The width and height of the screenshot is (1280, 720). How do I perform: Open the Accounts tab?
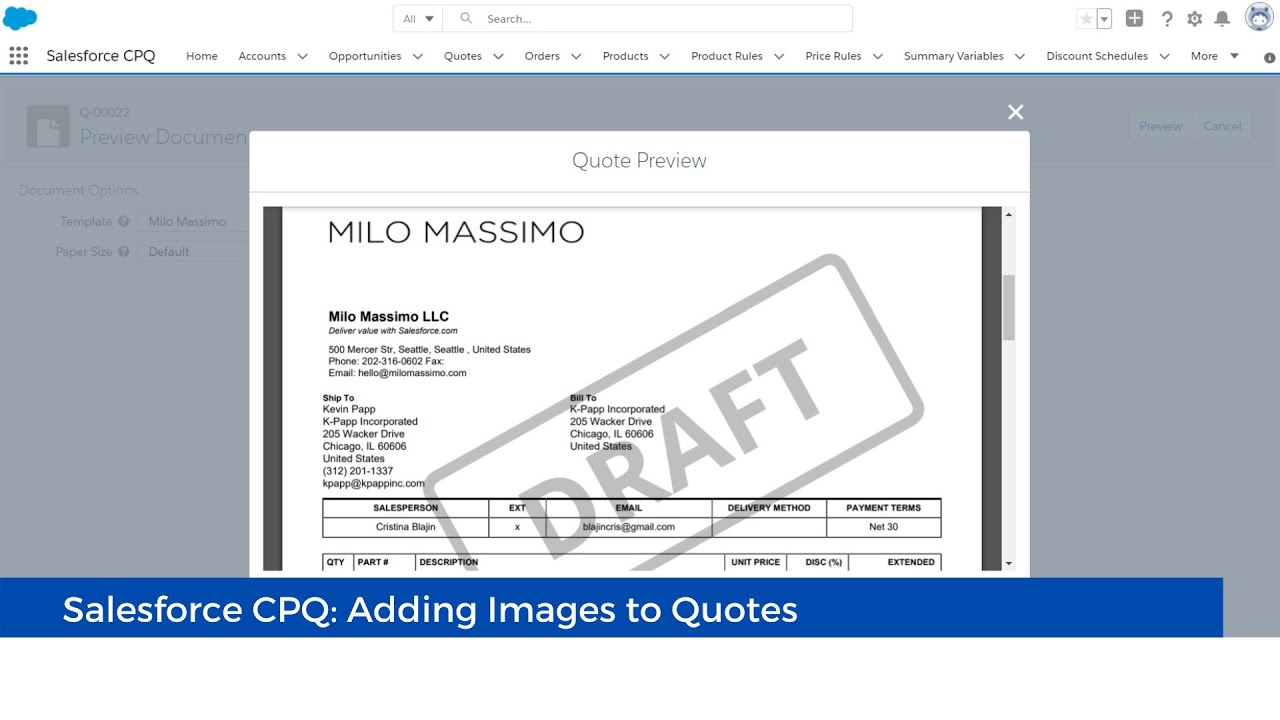point(262,56)
